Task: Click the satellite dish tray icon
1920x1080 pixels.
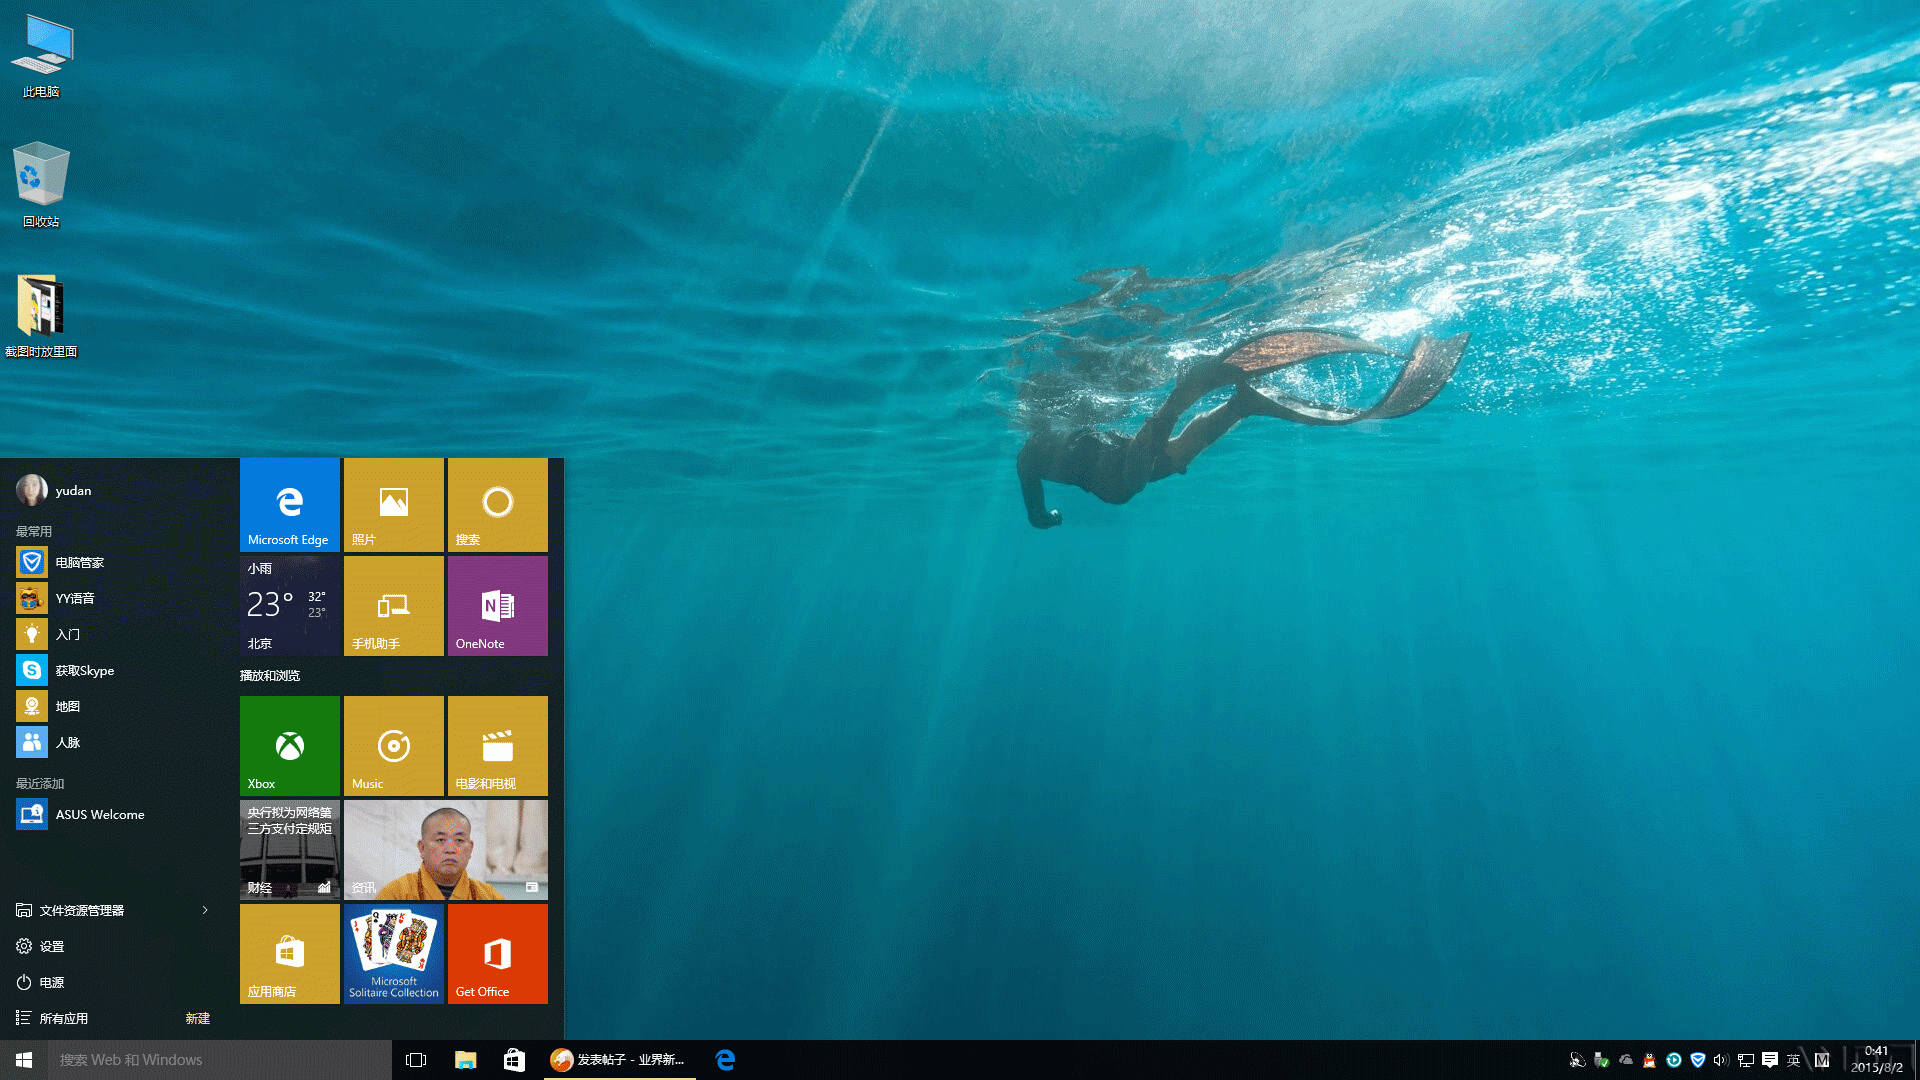Action: tap(1577, 1060)
